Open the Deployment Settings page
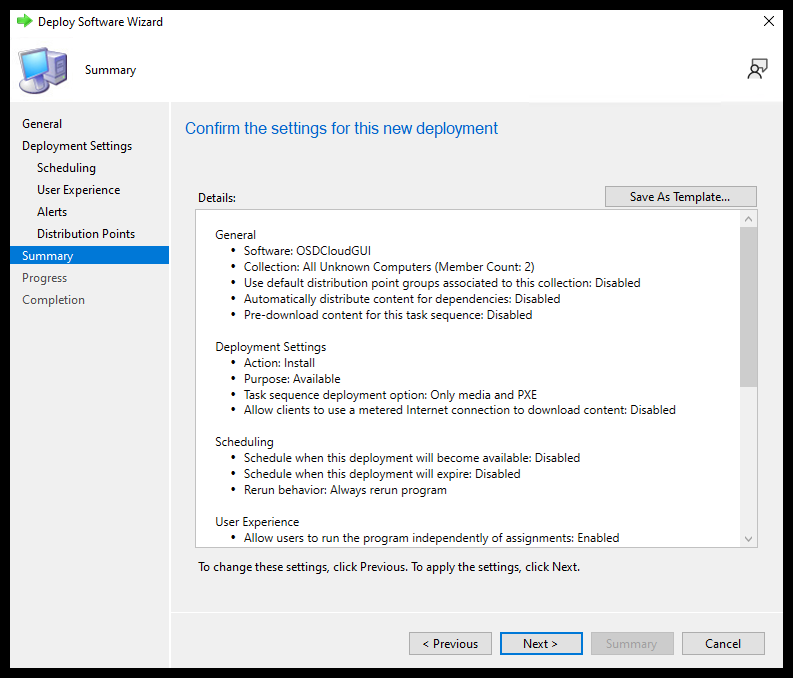 [x=77, y=146]
